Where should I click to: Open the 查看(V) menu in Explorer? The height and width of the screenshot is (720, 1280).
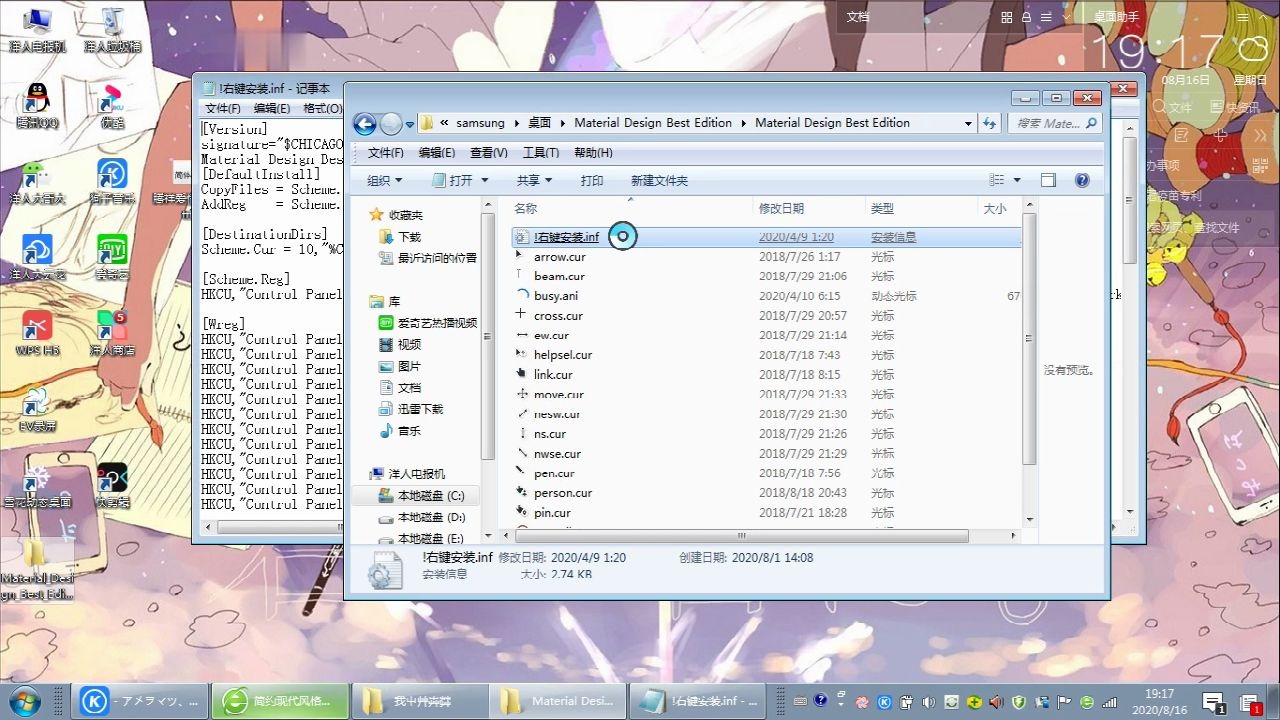(489, 153)
